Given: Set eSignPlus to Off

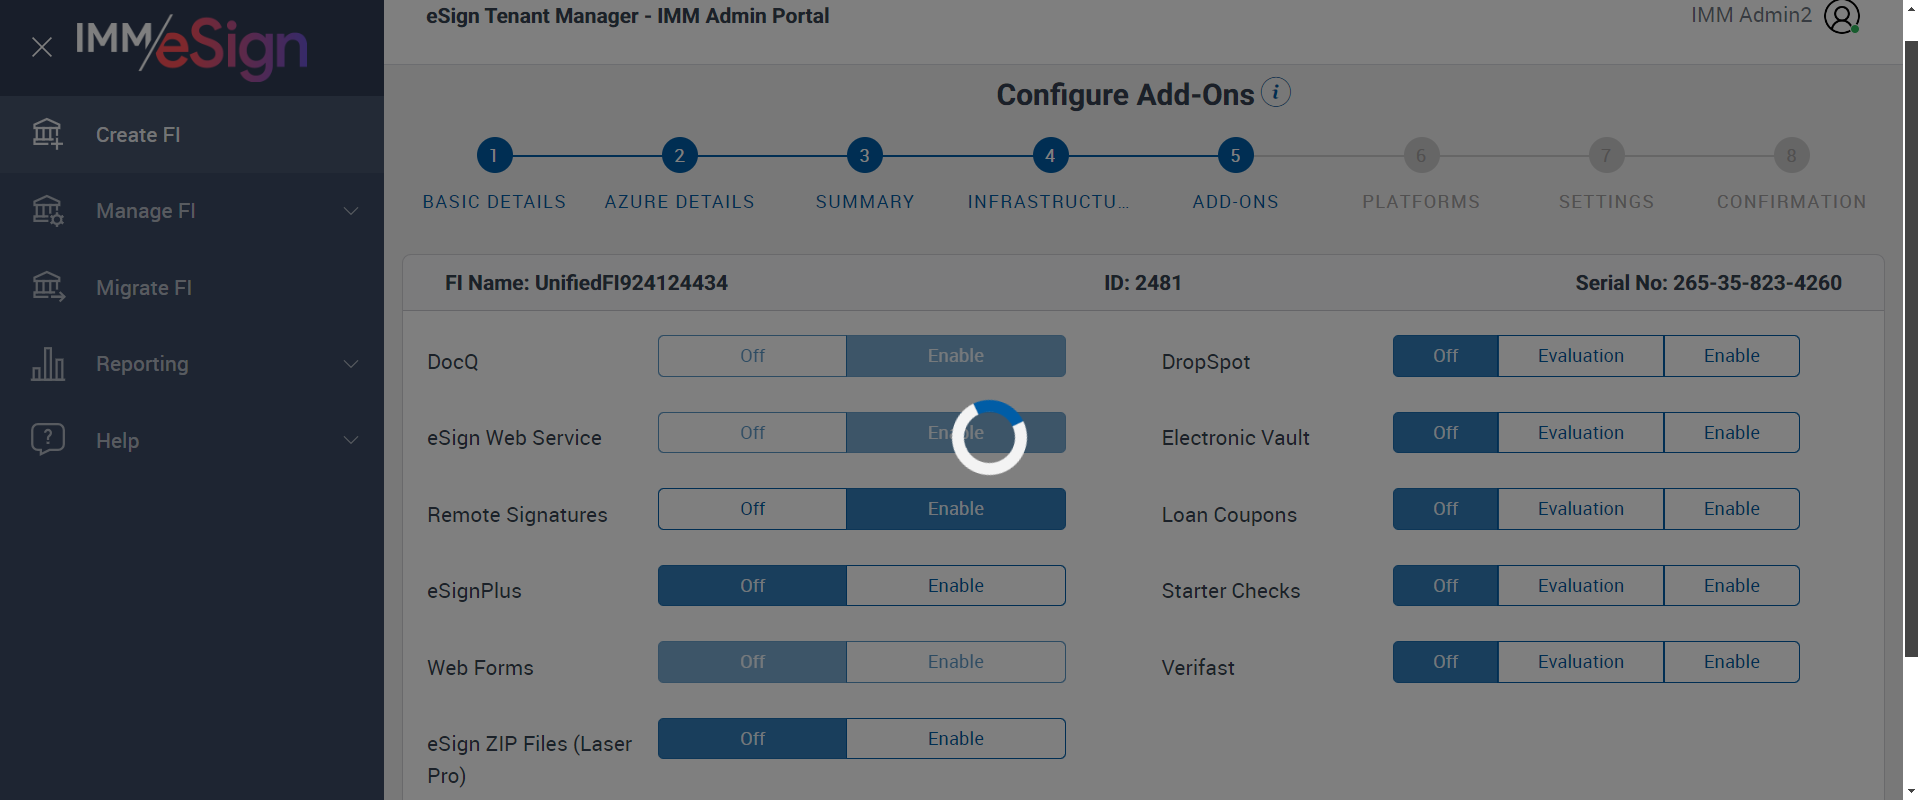Looking at the screenshot, I should pos(752,586).
